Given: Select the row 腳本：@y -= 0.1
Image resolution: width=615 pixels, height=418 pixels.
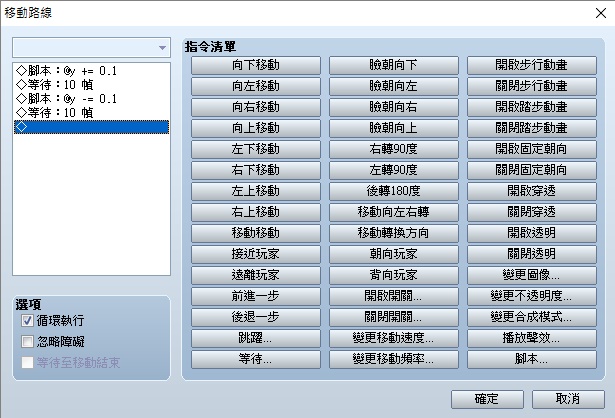Looking at the screenshot, I should (x=91, y=98).
